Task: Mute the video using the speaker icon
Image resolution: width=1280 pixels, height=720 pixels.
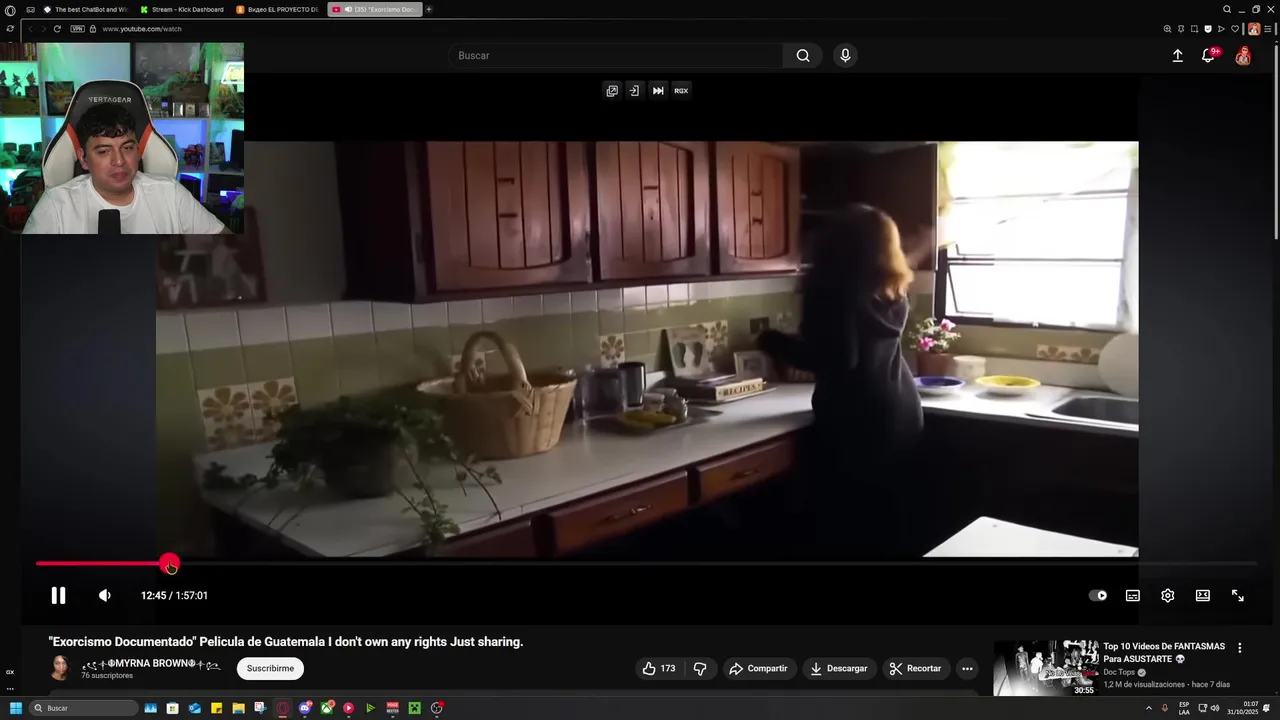Action: (105, 596)
